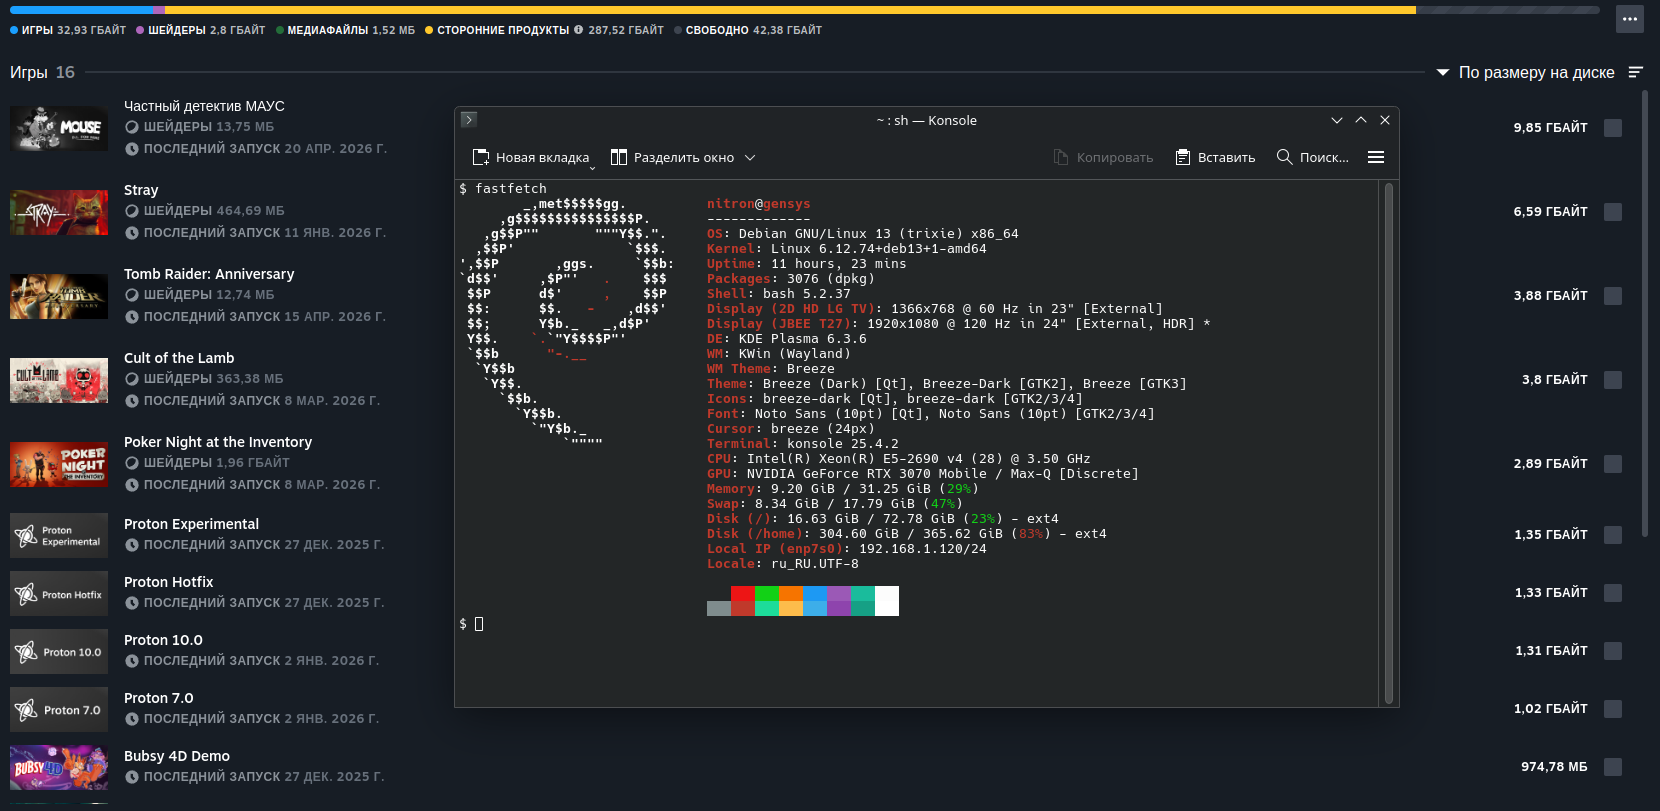Click the МЕДИАФАЙЛЫ 1,52 МБ legend entry
Screen dimensions: 1660x811
(345, 30)
